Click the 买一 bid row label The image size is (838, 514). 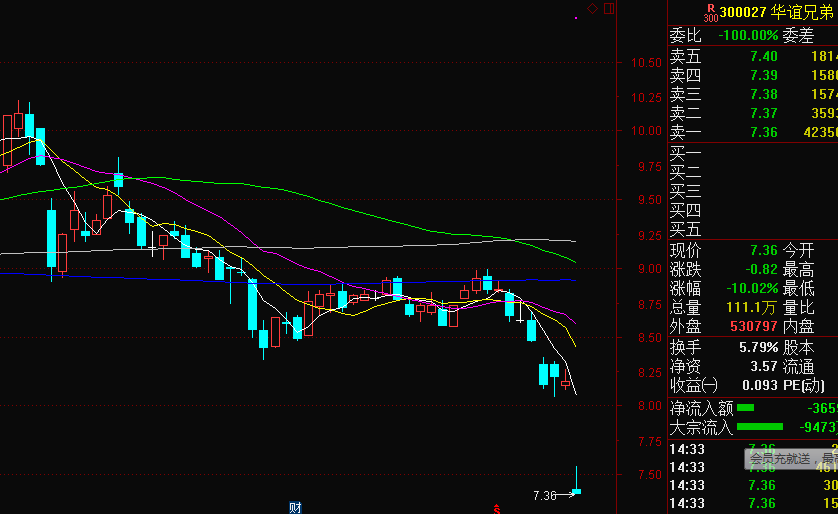(x=686, y=154)
